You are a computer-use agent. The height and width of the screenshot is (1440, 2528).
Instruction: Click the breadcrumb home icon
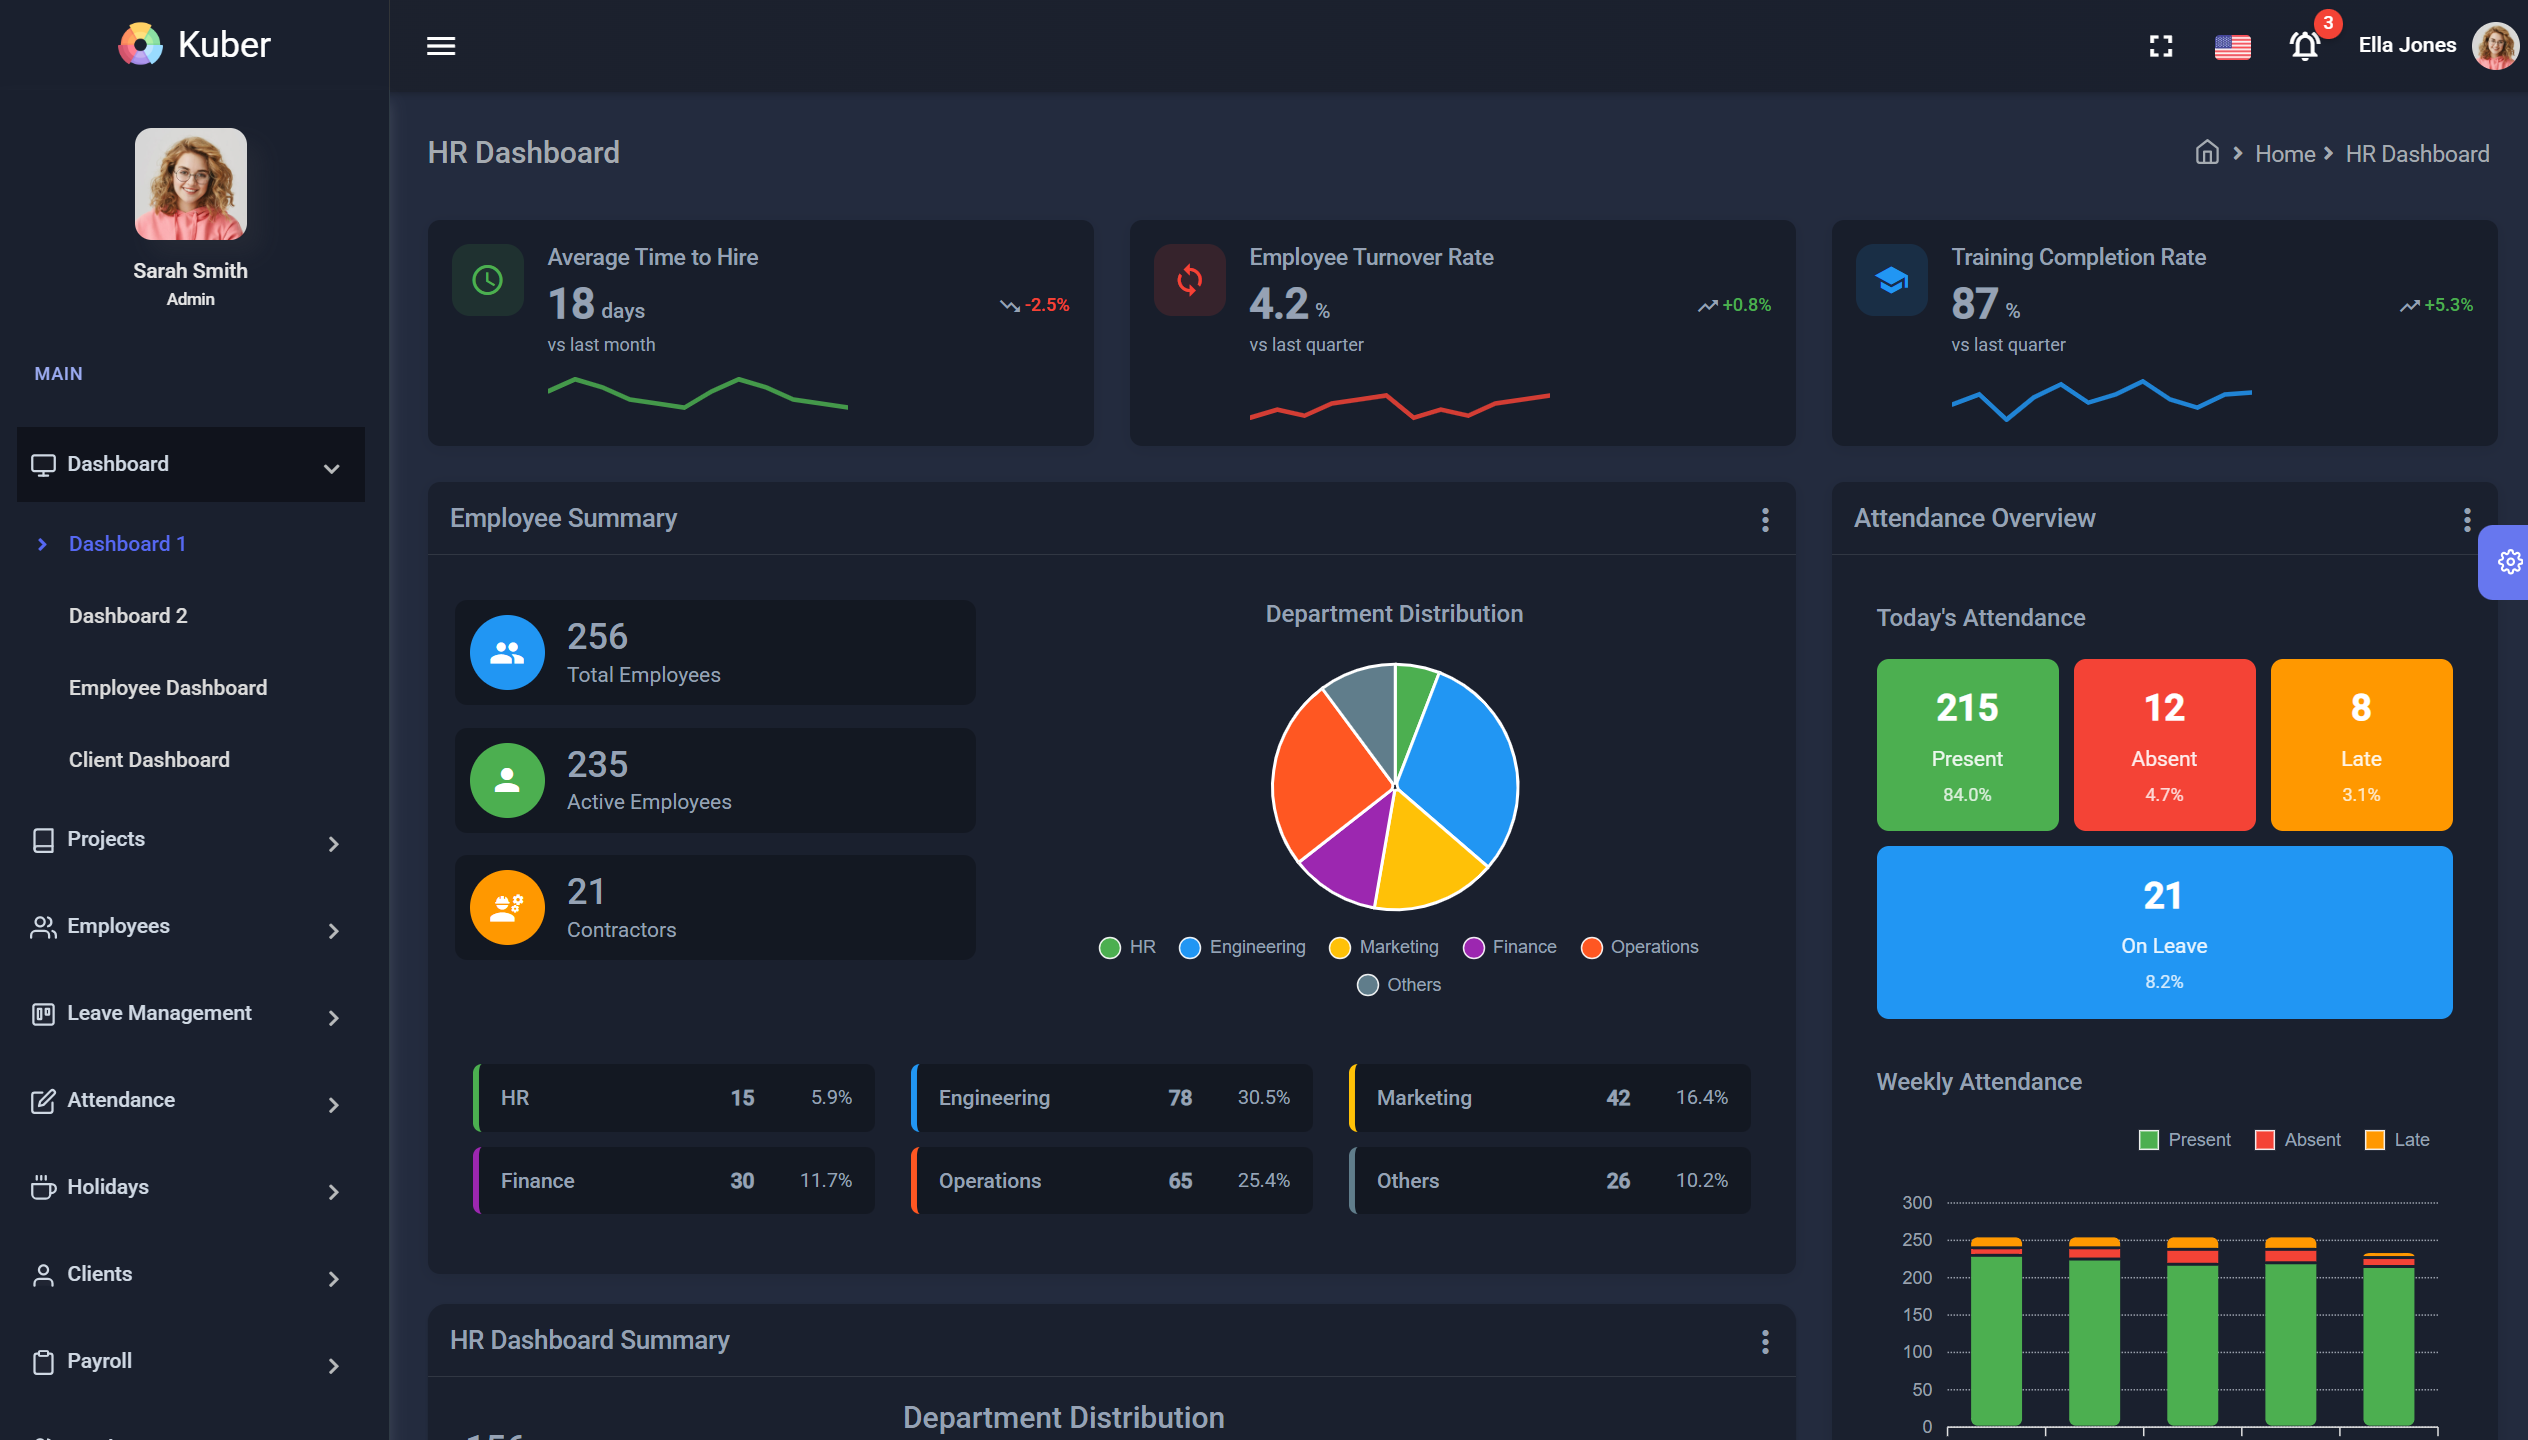click(x=2207, y=153)
